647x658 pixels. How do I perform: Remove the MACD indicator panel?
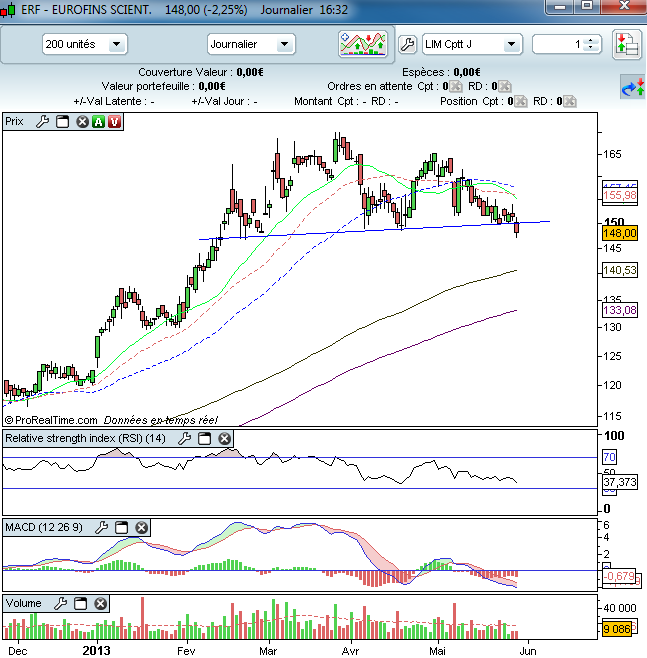coord(142,527)
